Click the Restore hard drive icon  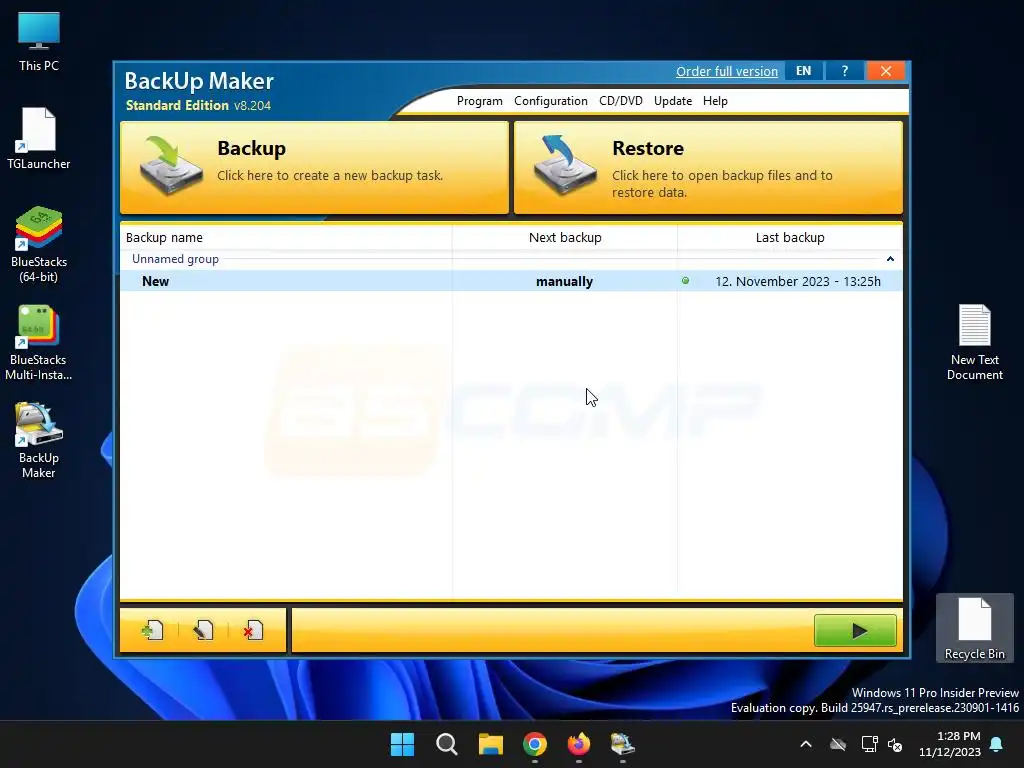coord(565,166)
